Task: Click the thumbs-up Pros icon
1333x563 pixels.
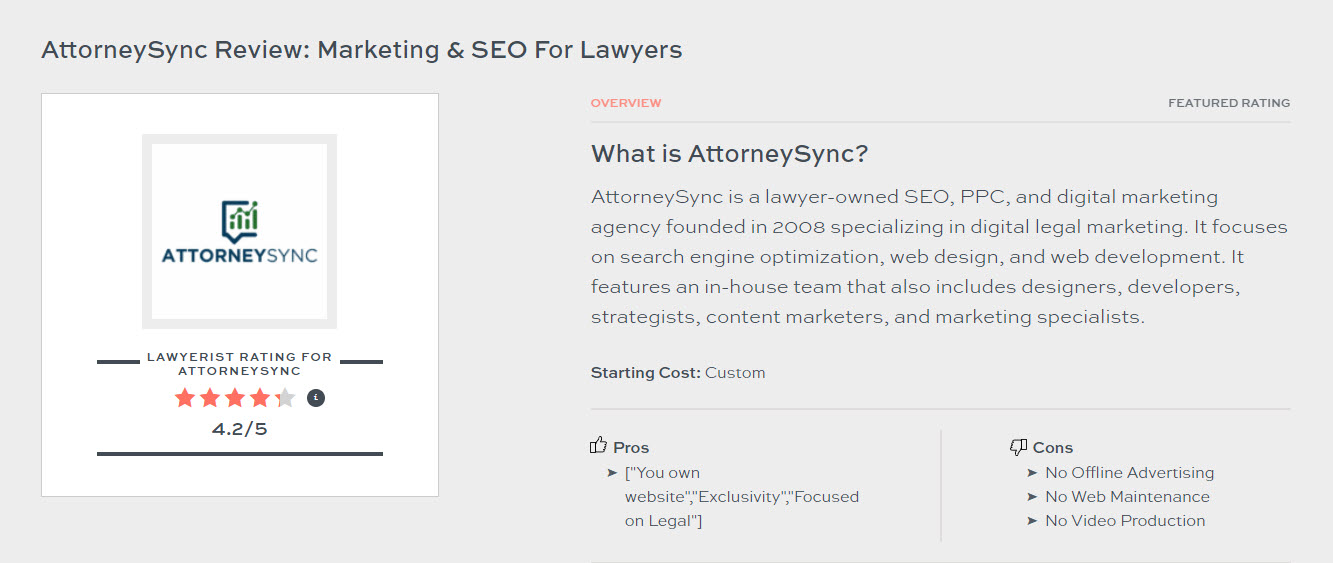Action: click(x=599, y=446)
